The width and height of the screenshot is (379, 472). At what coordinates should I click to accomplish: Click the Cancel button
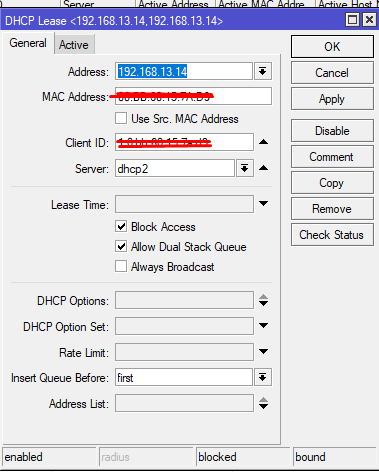[332, 73]
